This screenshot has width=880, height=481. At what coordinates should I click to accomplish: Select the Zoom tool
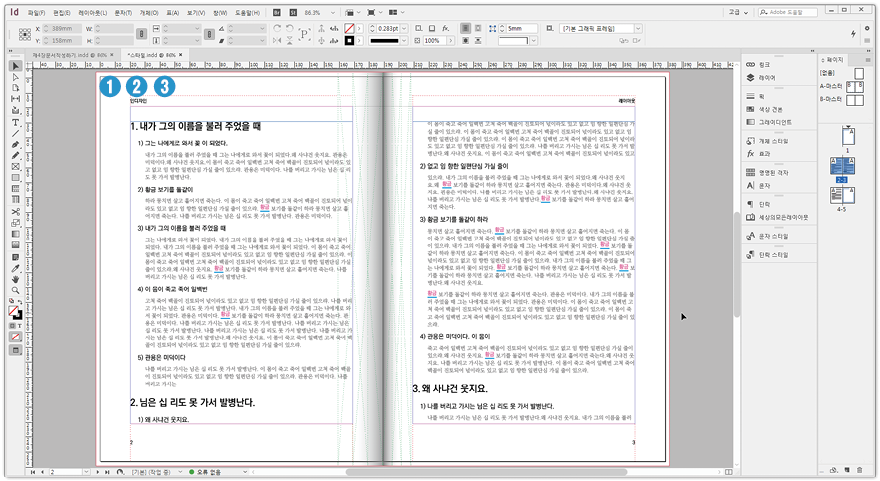click(x=16, y=290)
